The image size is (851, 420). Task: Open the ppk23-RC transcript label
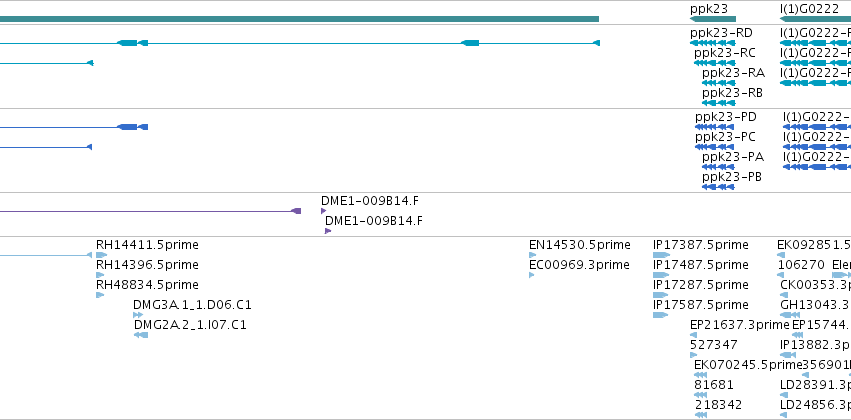[x=725, y=53]
